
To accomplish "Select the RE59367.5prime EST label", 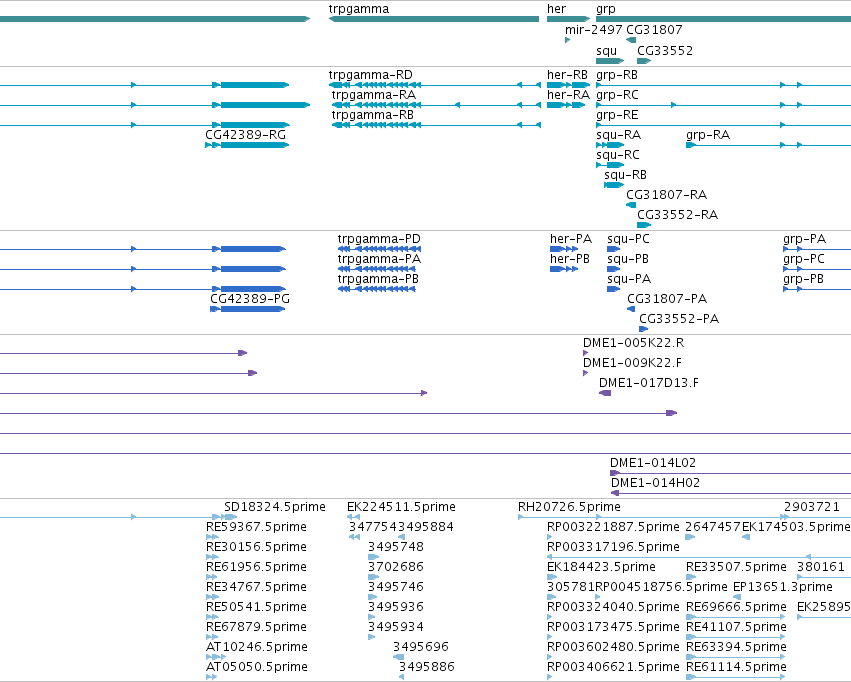I will [256, 527].
